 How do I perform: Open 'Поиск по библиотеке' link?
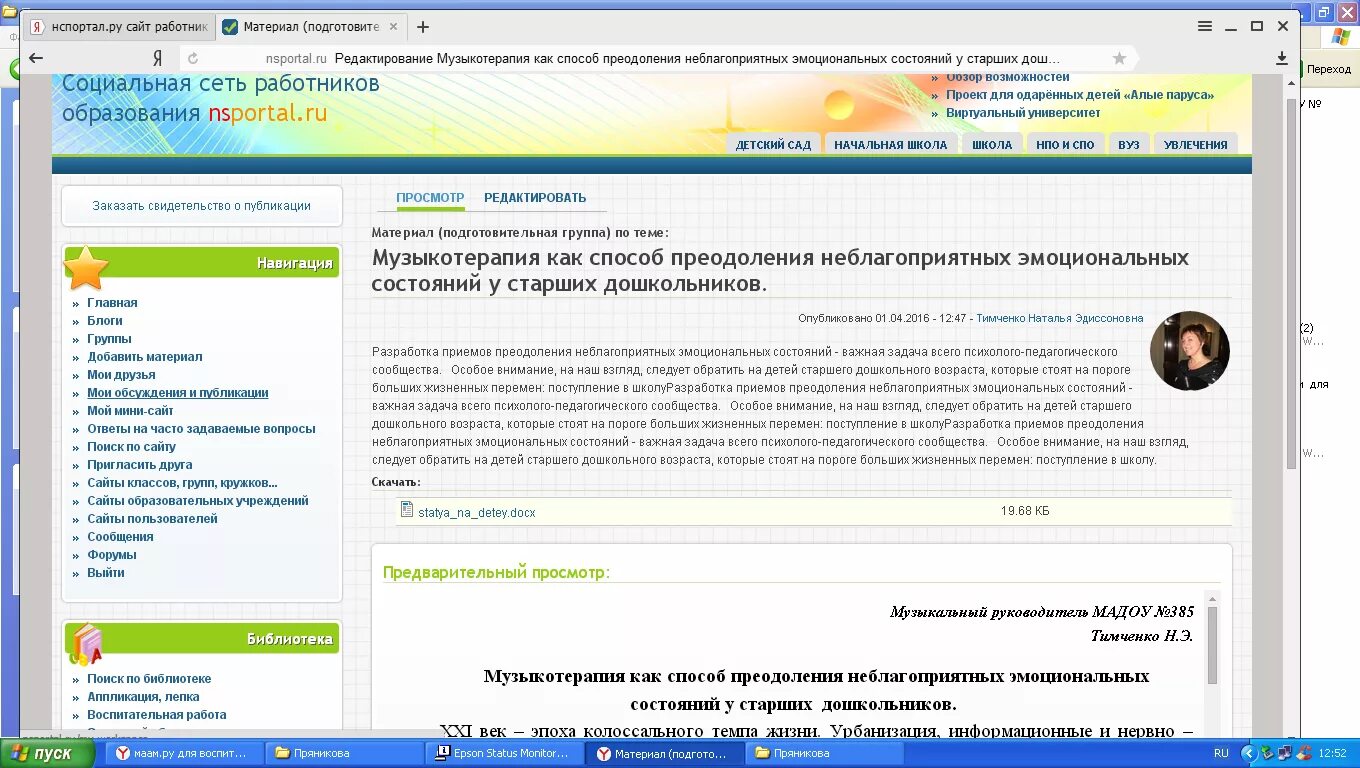[x=149, y=679]
